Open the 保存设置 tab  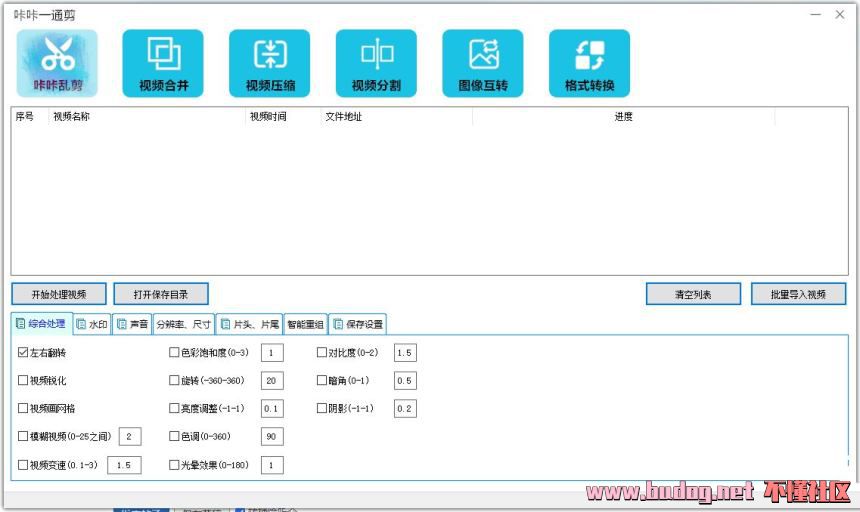pos(357,324)
